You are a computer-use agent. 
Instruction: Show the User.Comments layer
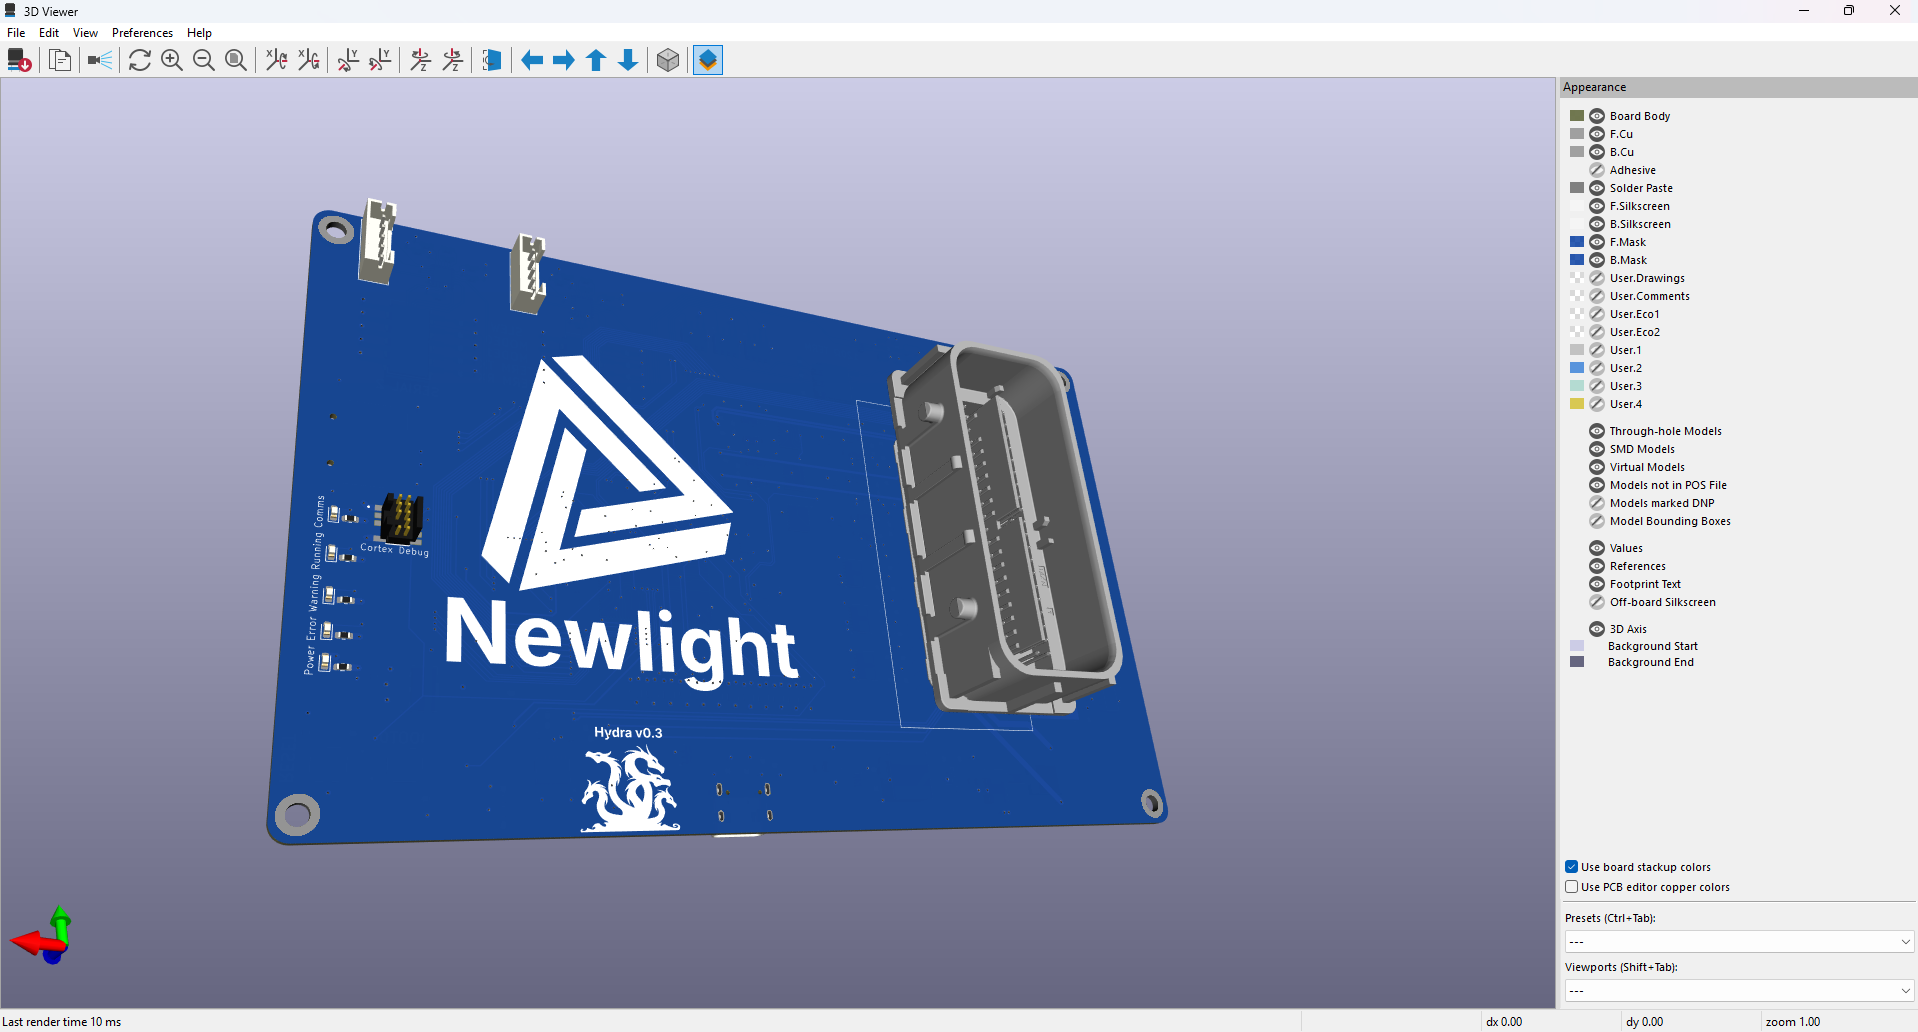(x=1597, y=296)
